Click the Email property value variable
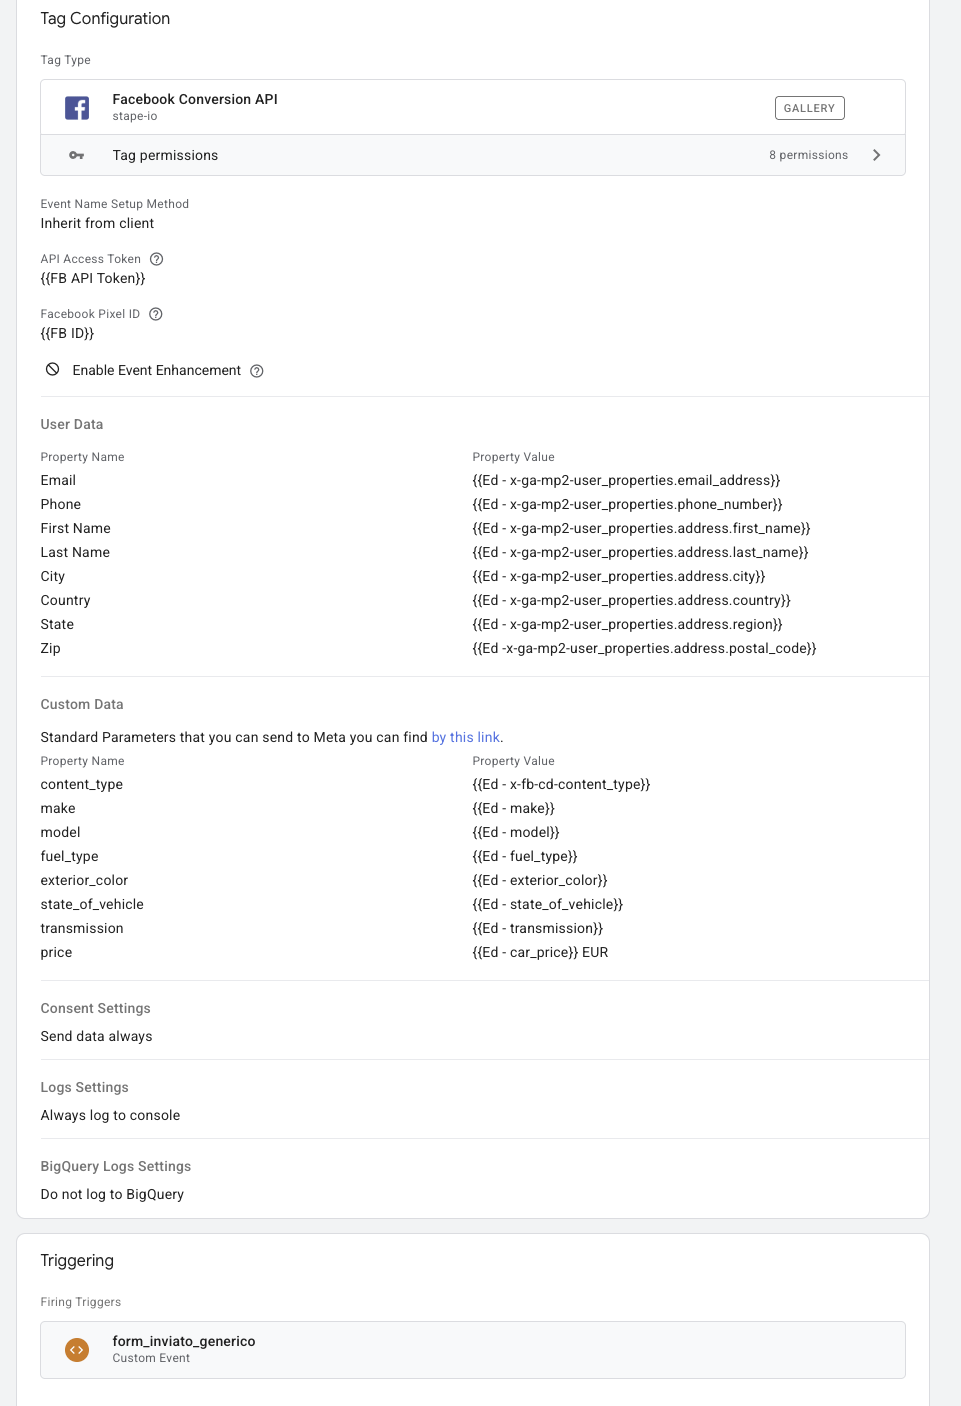 626,480
